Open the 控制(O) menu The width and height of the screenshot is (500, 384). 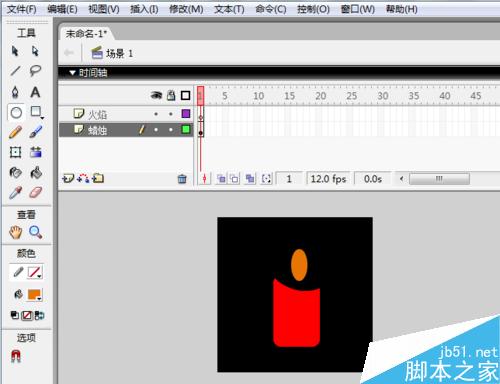(313, 9)
